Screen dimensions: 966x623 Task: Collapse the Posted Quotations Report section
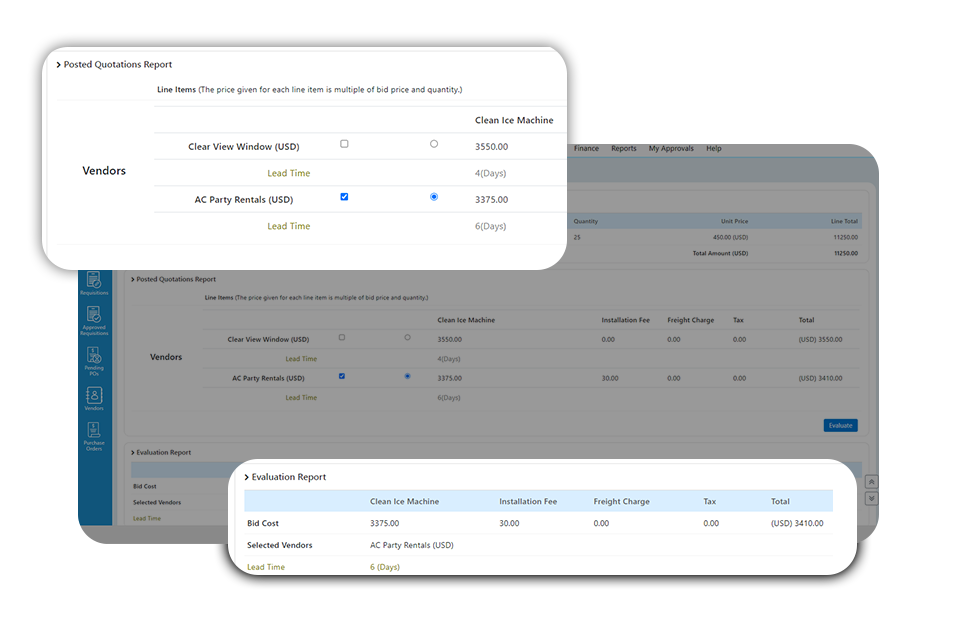(x=116, y=63)
